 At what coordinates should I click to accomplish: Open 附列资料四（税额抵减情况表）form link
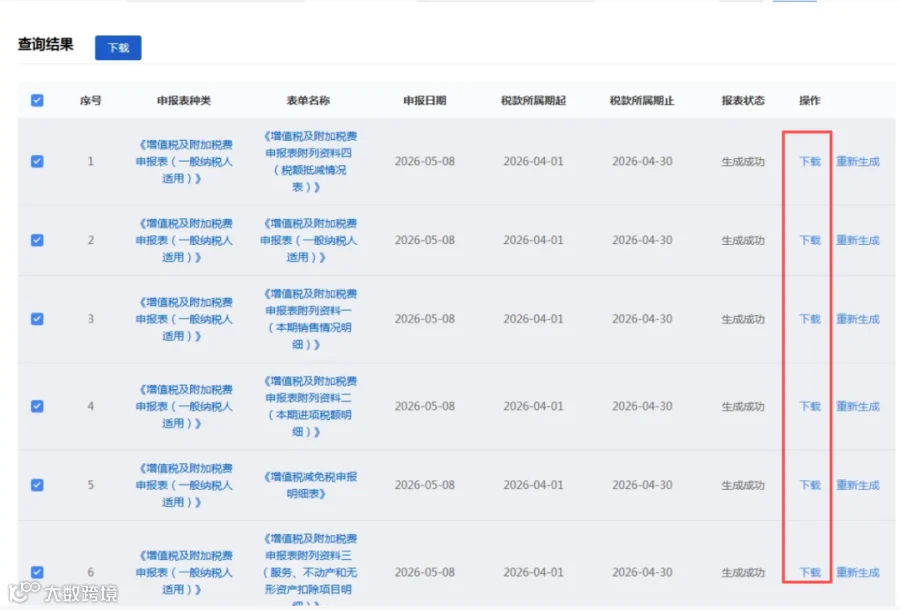point(309,161)
